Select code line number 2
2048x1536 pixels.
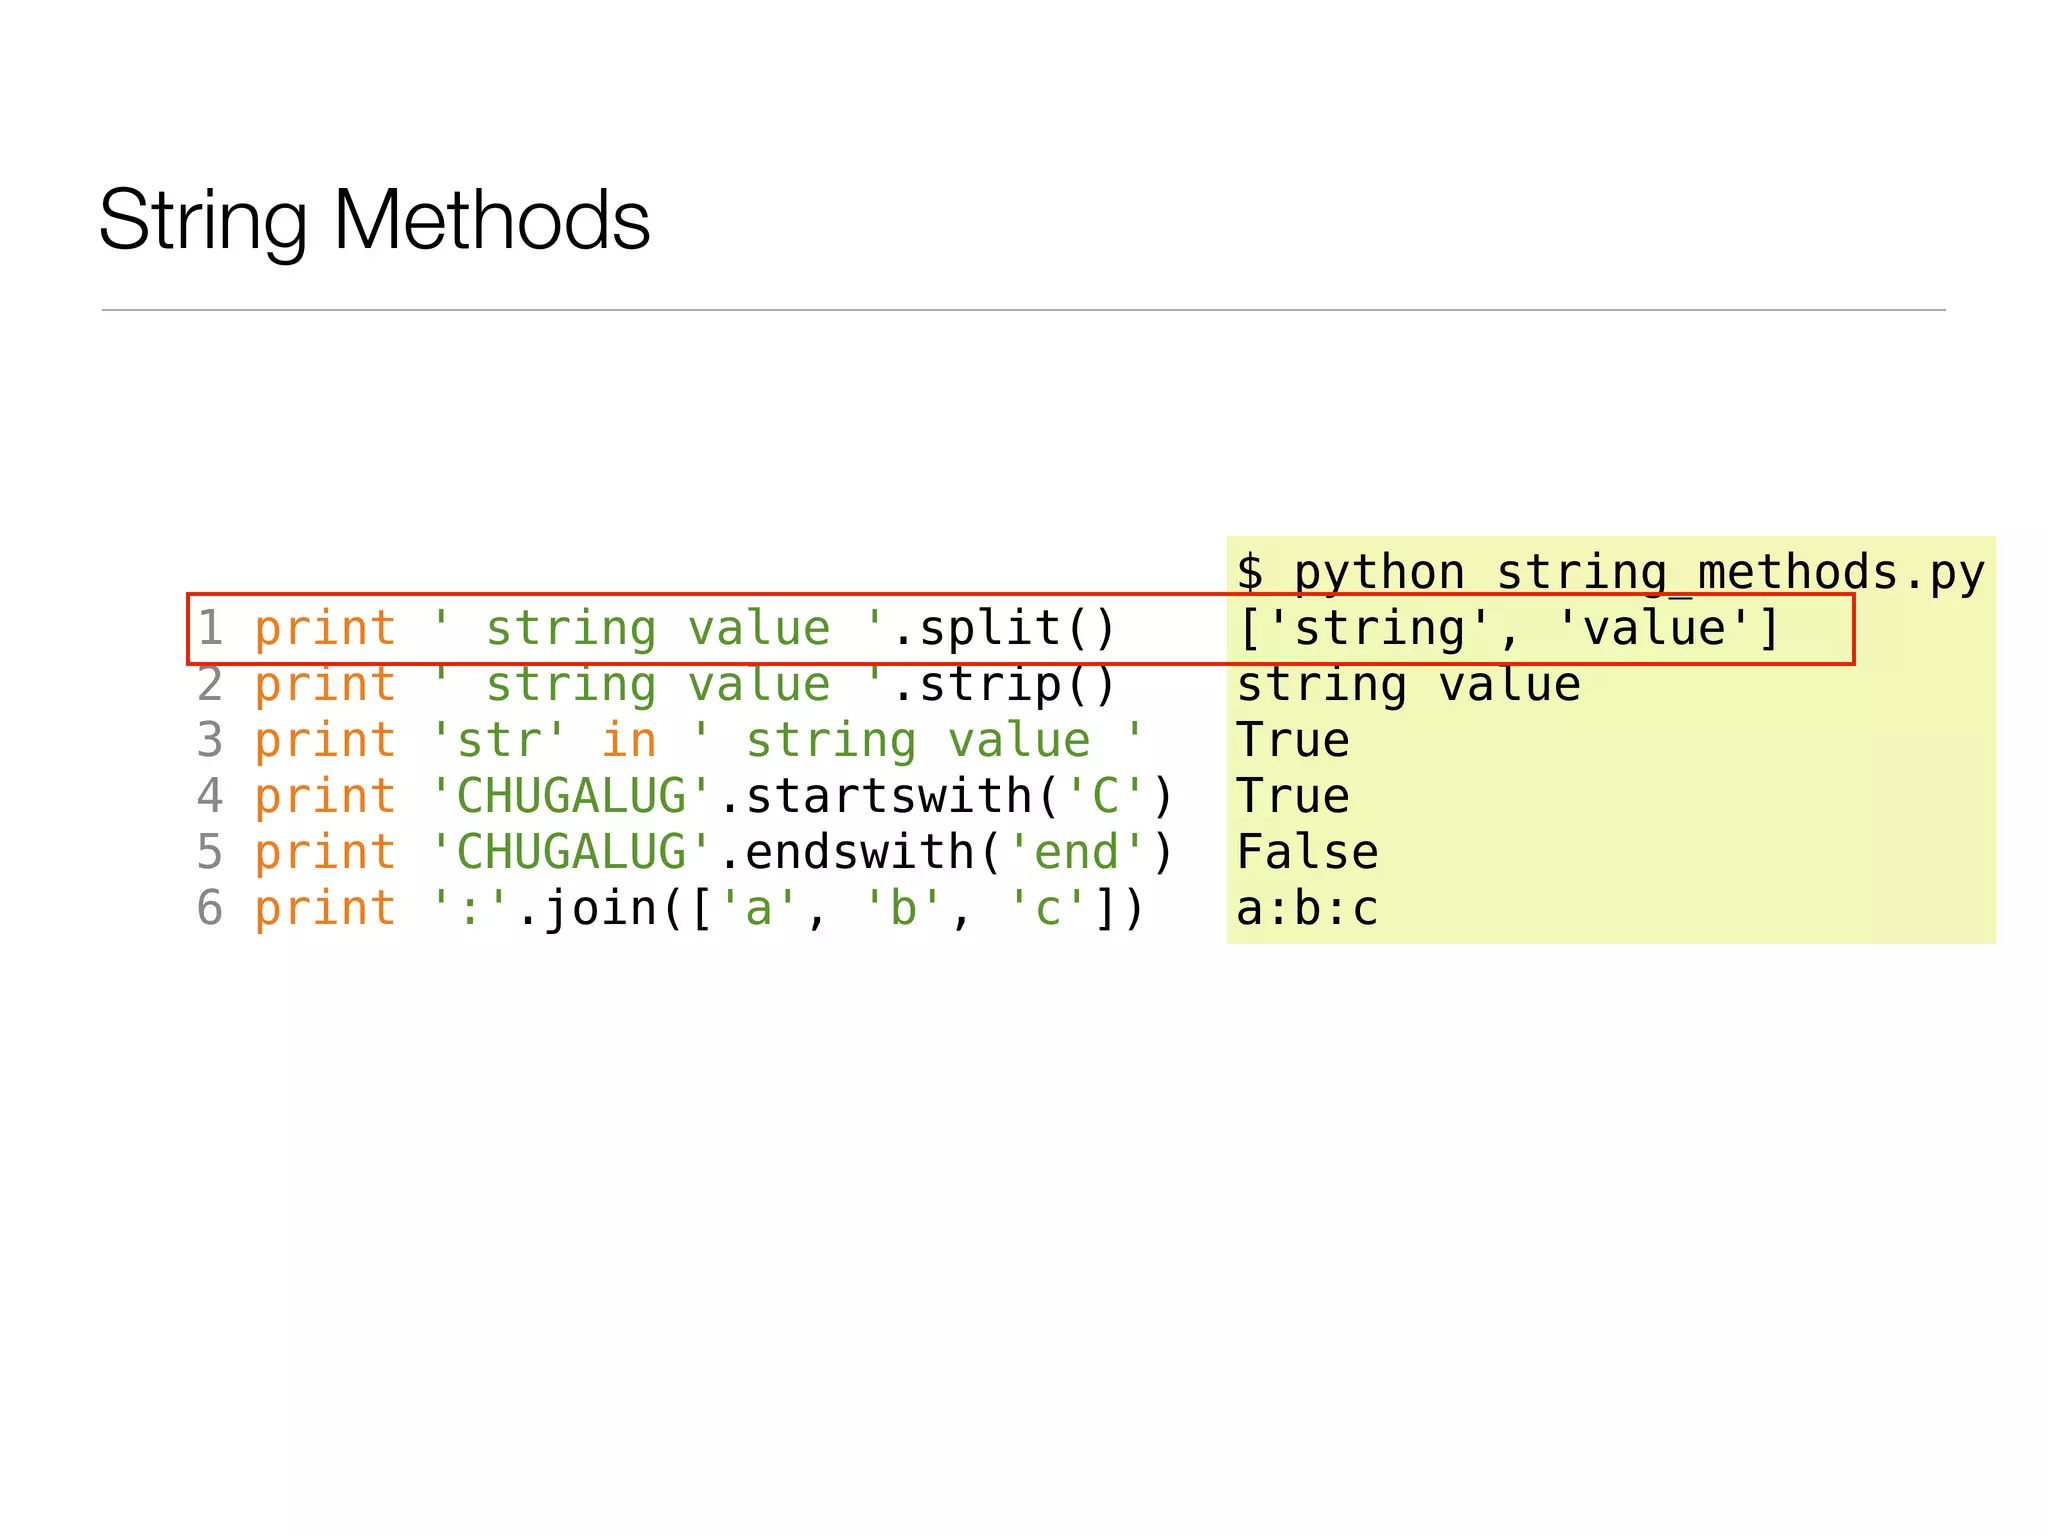(x=210, y=685)
